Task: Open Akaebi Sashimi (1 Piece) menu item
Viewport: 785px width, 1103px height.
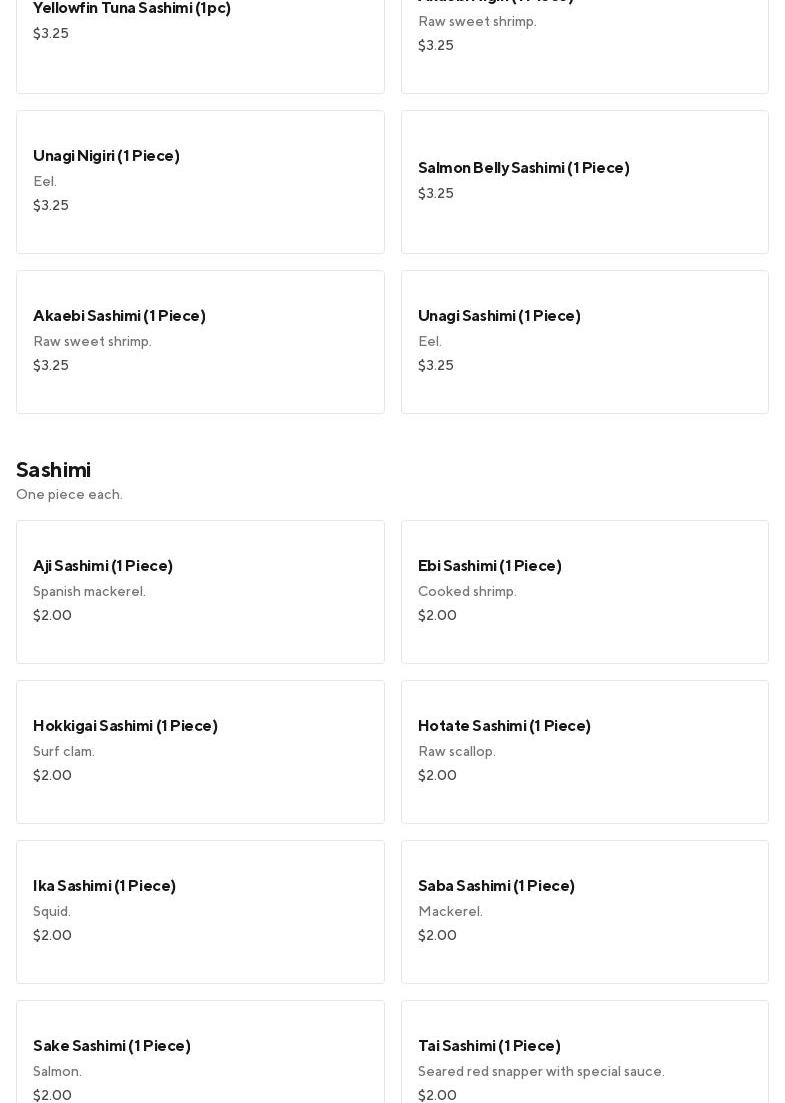Action: click(200, 341)
